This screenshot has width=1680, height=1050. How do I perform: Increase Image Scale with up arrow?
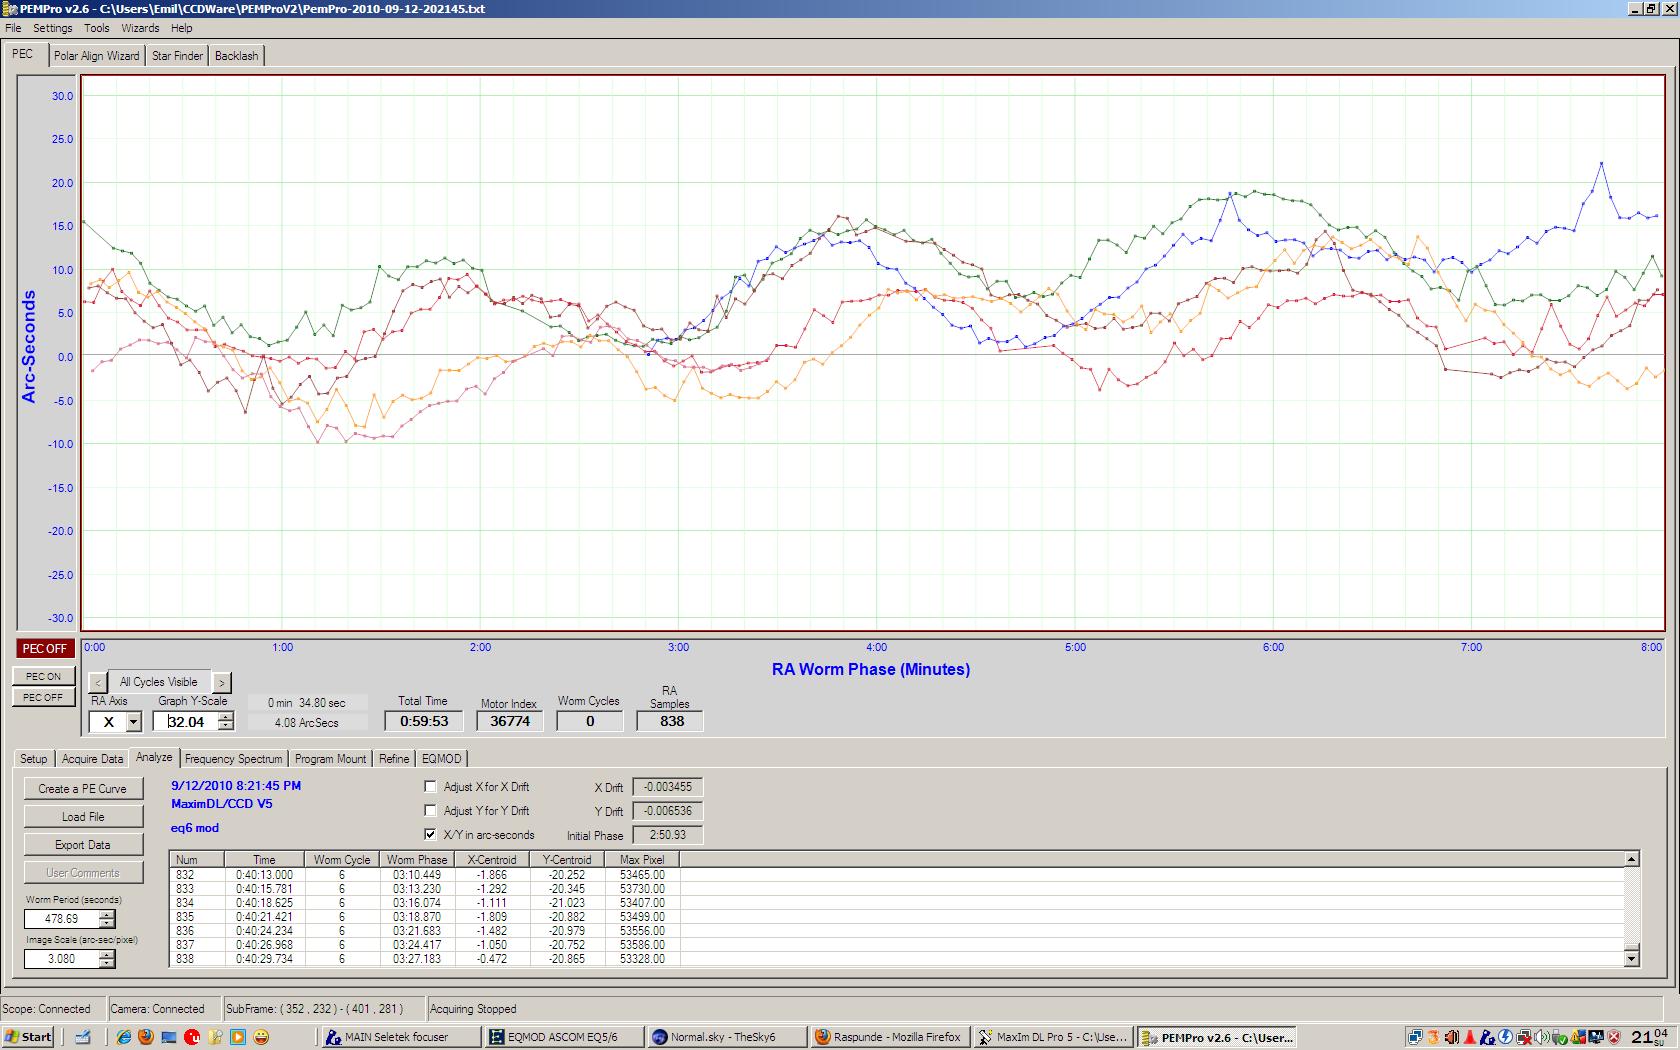107,954
